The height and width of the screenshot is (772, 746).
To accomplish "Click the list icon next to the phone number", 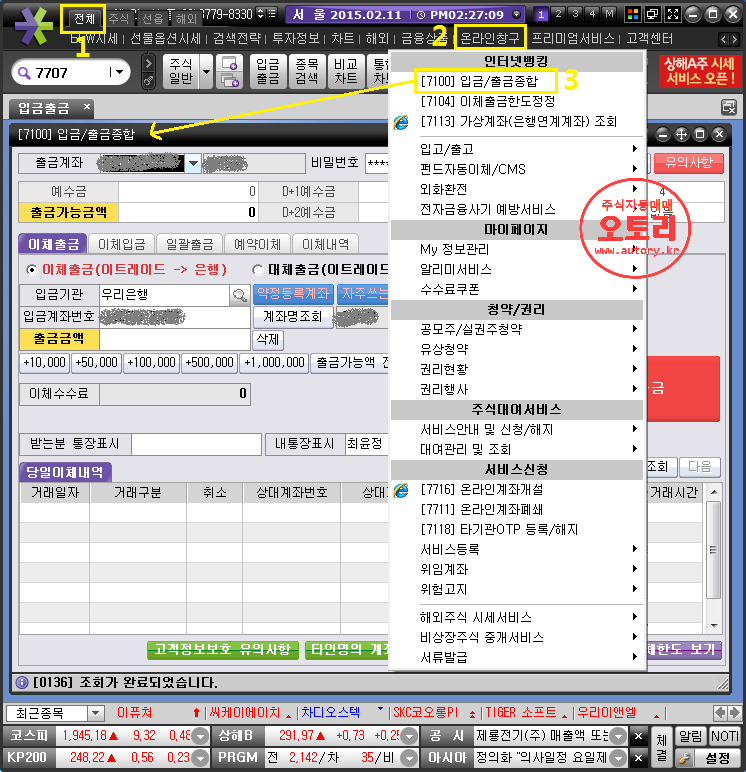I will pyautogui.click(x=272, y=14).
